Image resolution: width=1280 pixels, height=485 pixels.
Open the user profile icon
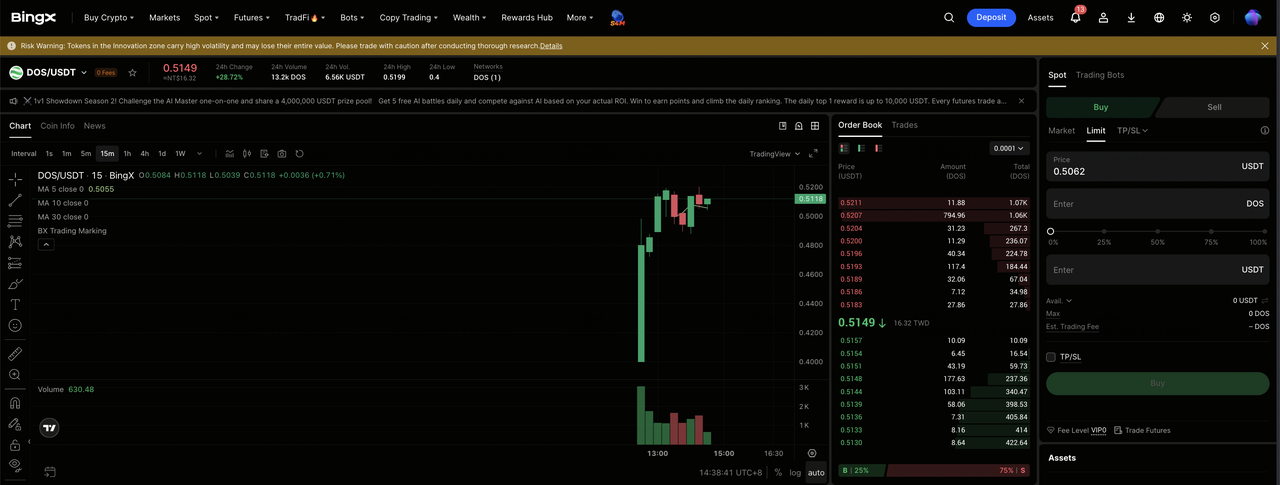(x=1103, y=17)
